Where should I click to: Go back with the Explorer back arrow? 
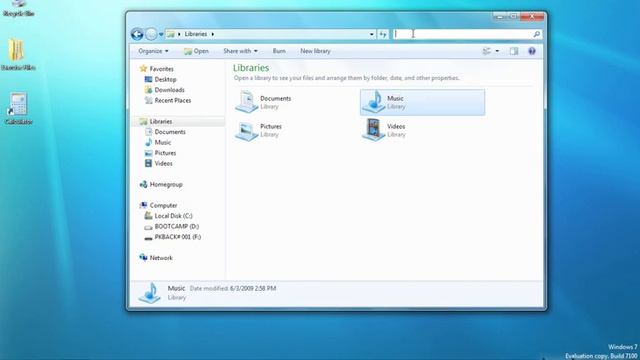pos(137,34)
